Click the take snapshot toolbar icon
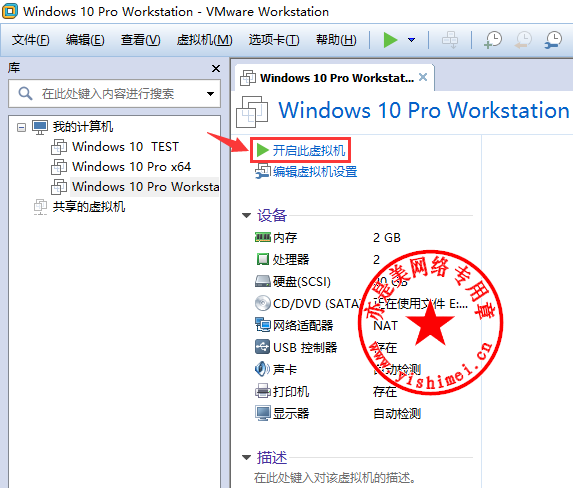Screen dimensions: 573x488 coord(493,39)
